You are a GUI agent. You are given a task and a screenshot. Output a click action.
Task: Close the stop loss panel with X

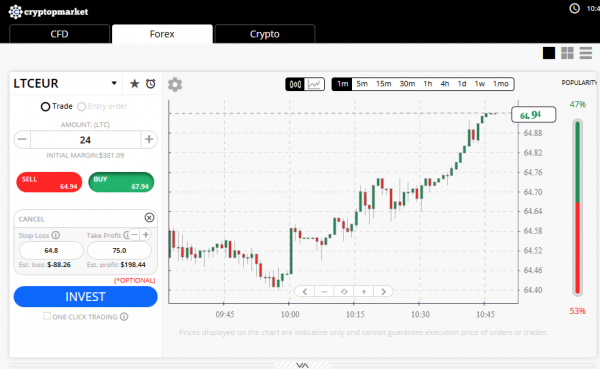coord(149,217)
